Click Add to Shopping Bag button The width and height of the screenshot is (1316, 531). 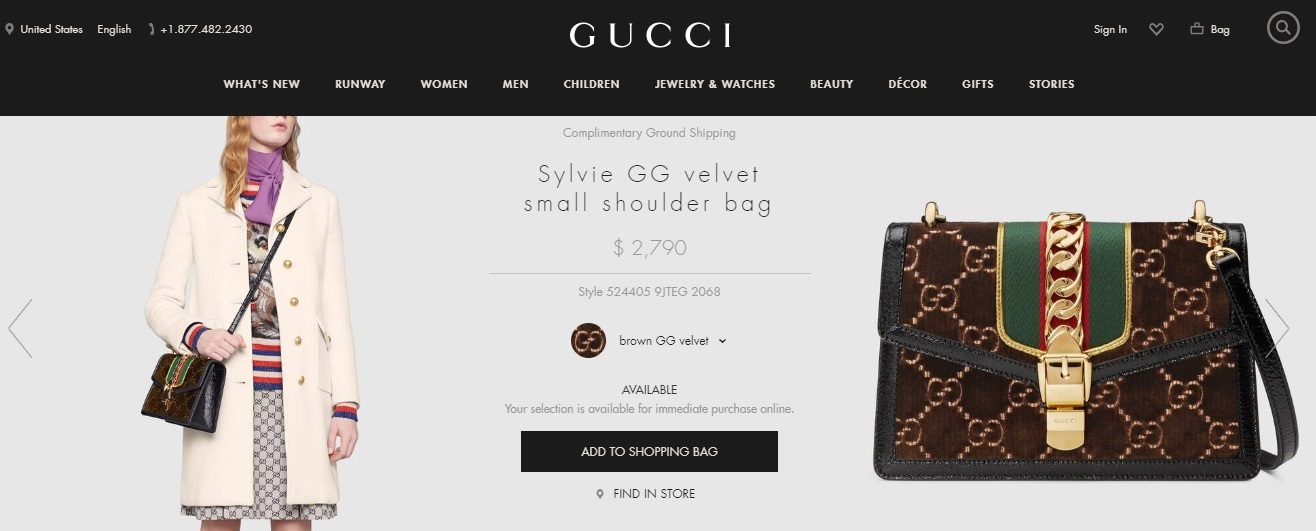tap(649, 451)
